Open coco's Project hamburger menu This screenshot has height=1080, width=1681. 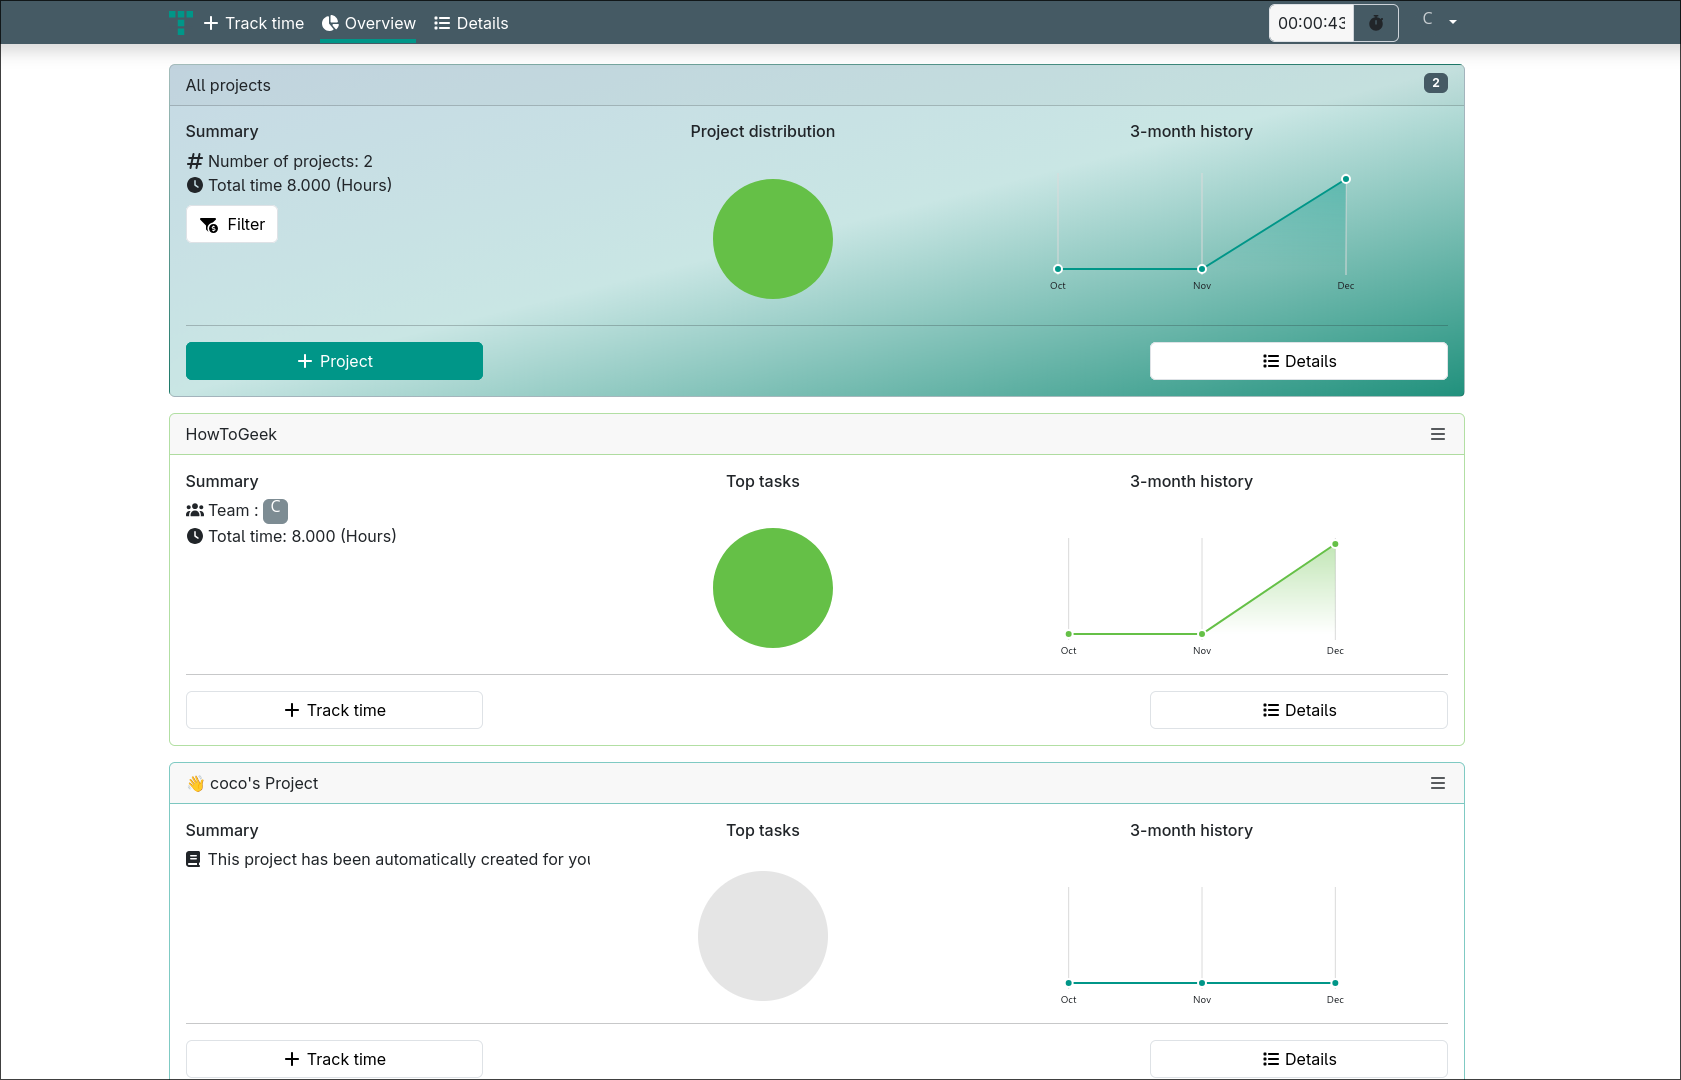pyautogui.click(x=1437, y=783)
